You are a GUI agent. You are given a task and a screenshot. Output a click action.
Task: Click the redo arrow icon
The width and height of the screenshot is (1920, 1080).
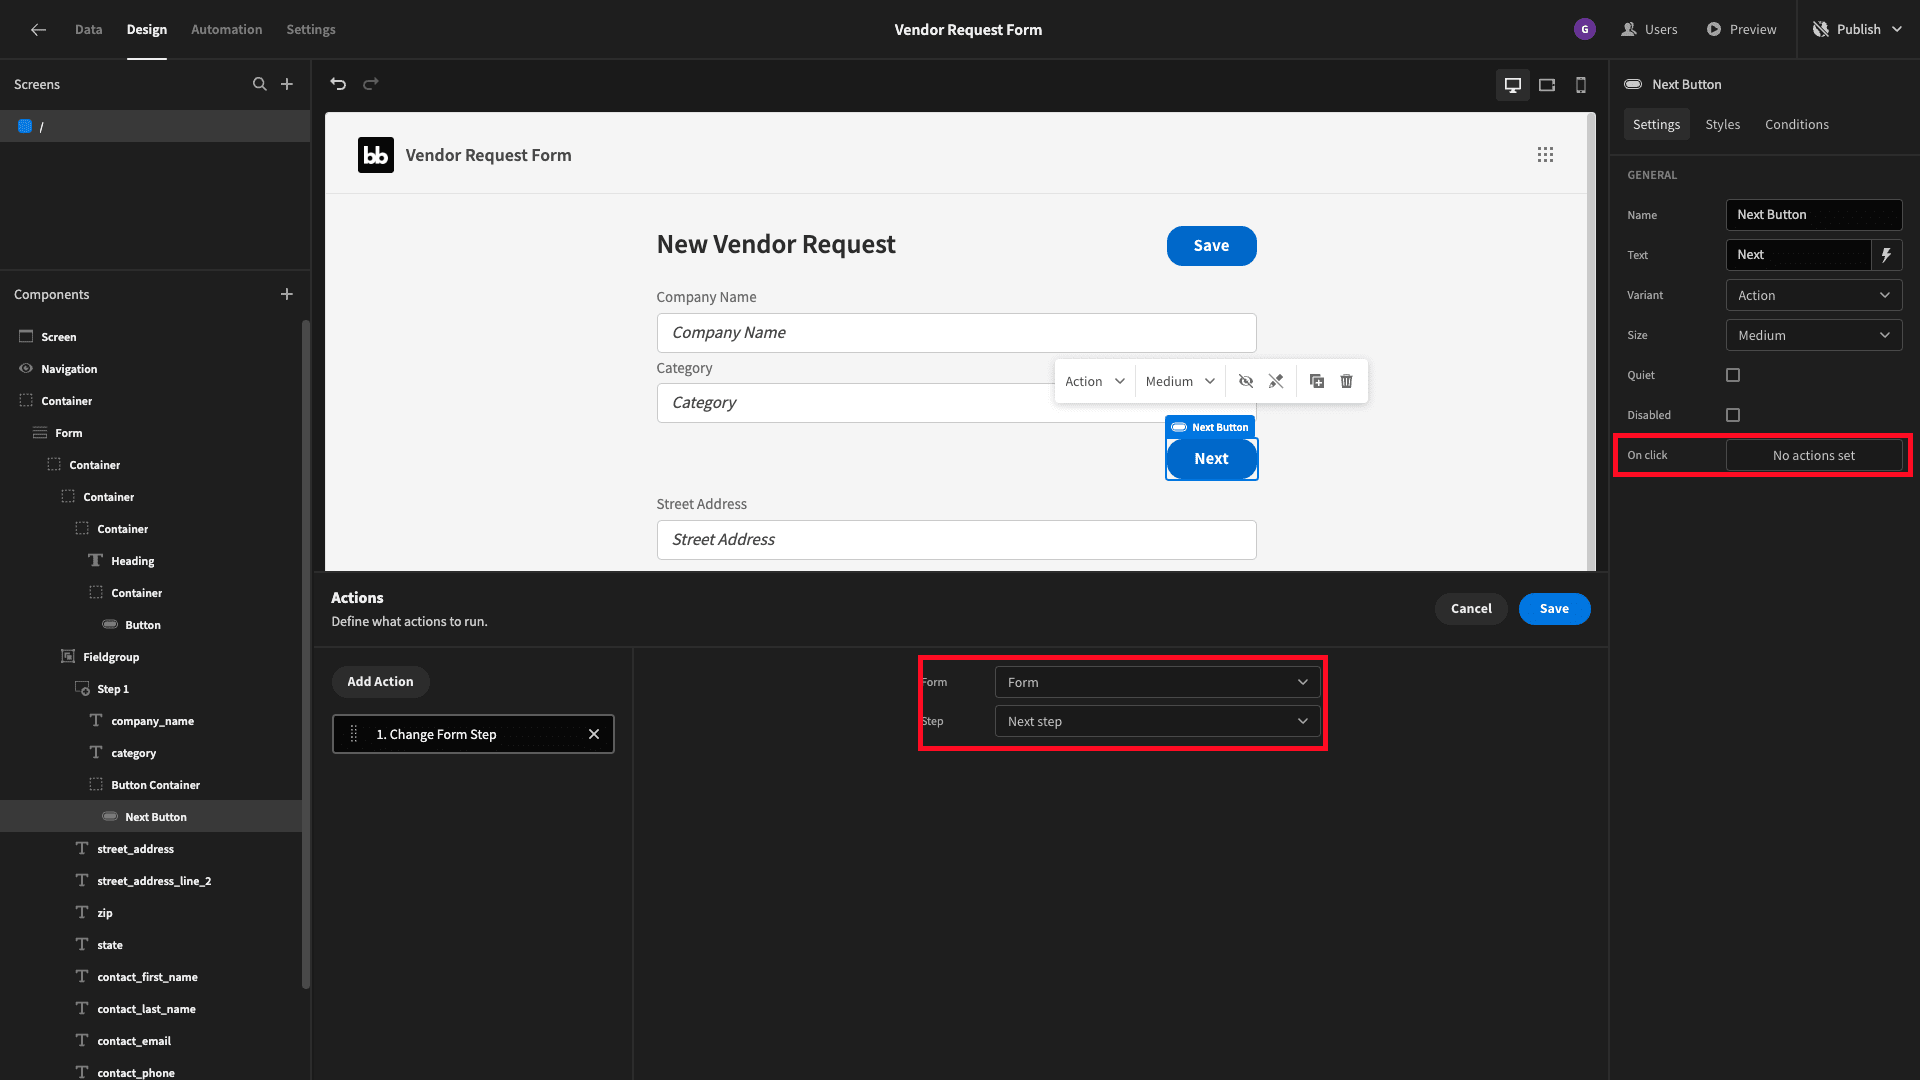[x=371, y=83]
